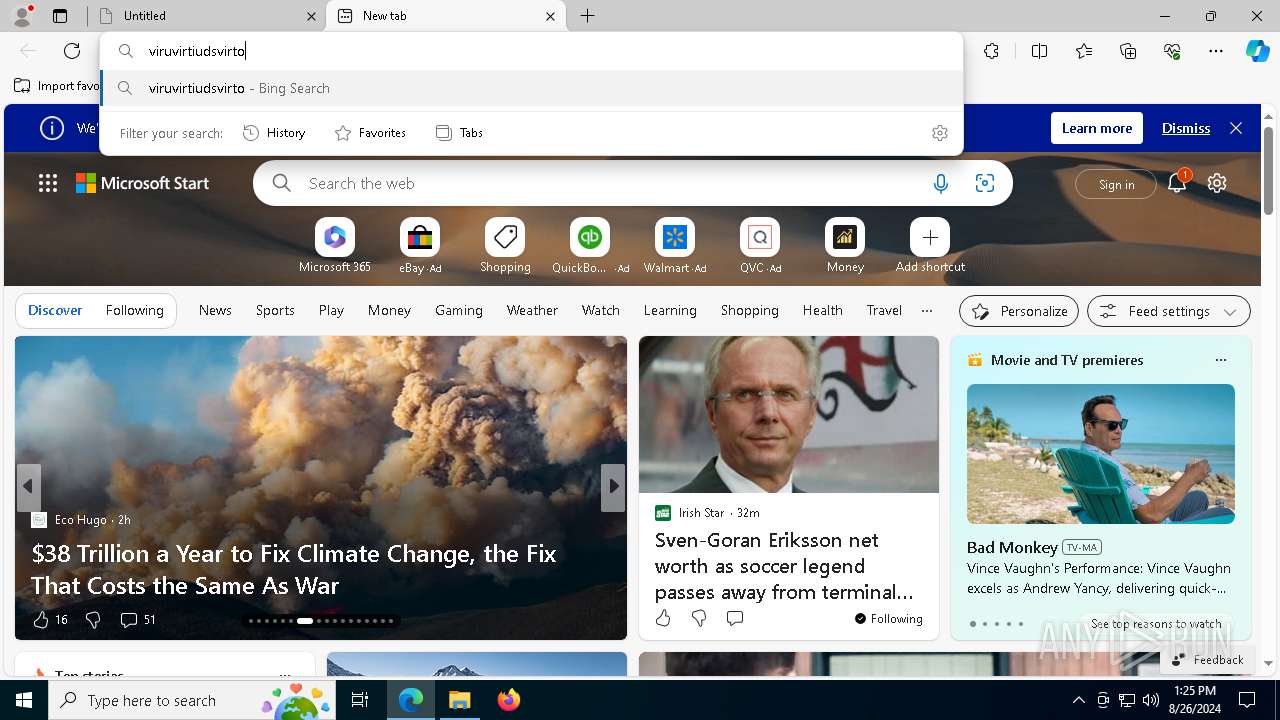
Task: Toggle Following for Irish Star
Action: (x=889, y=619)
